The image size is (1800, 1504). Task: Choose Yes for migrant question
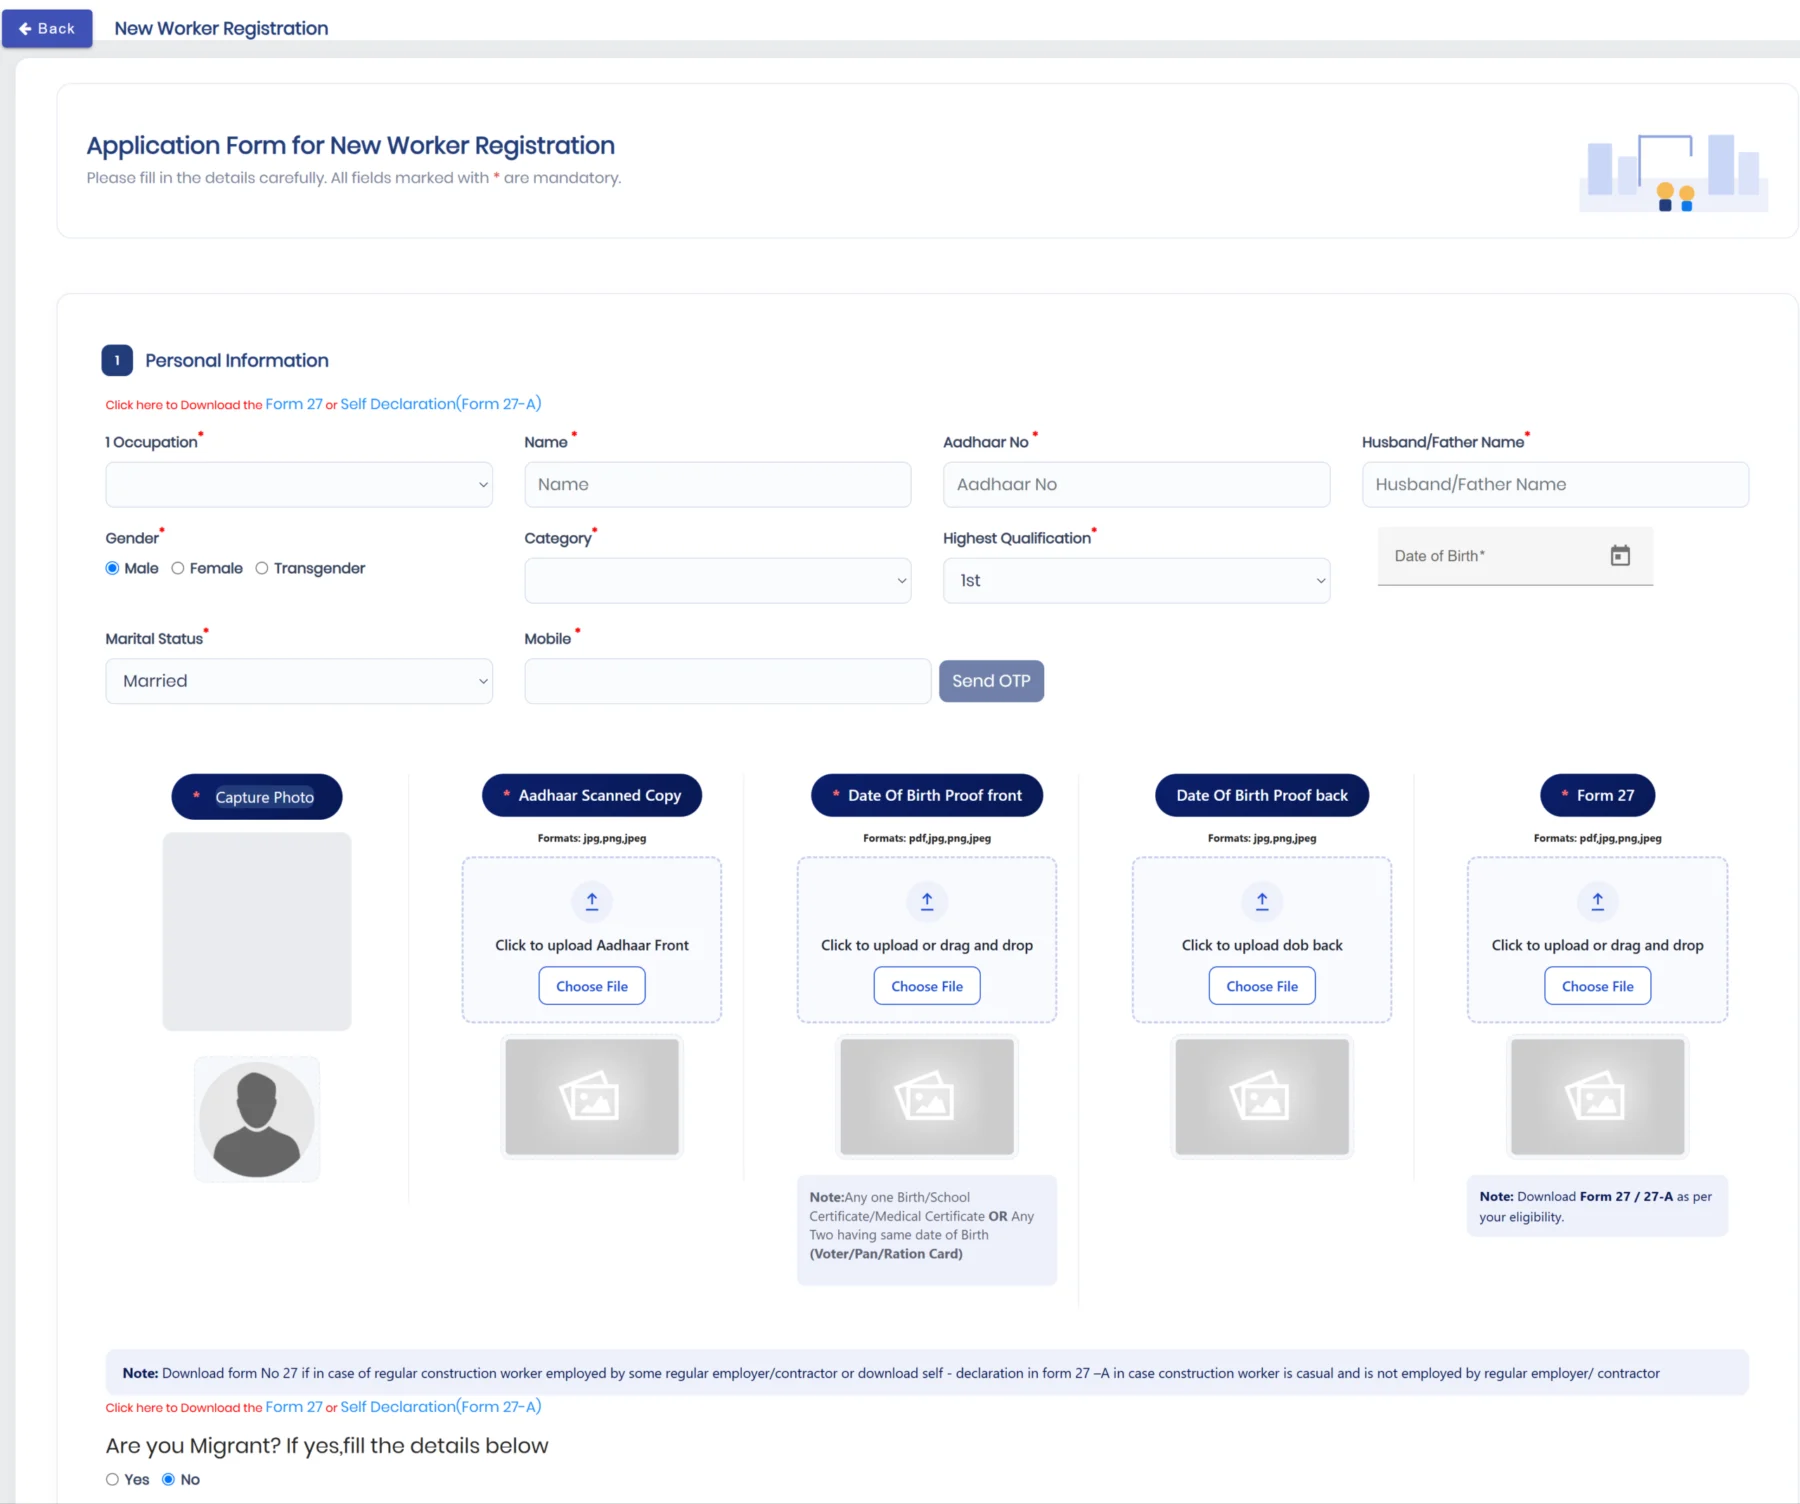pyautogui.click(x=112, y=1479)
